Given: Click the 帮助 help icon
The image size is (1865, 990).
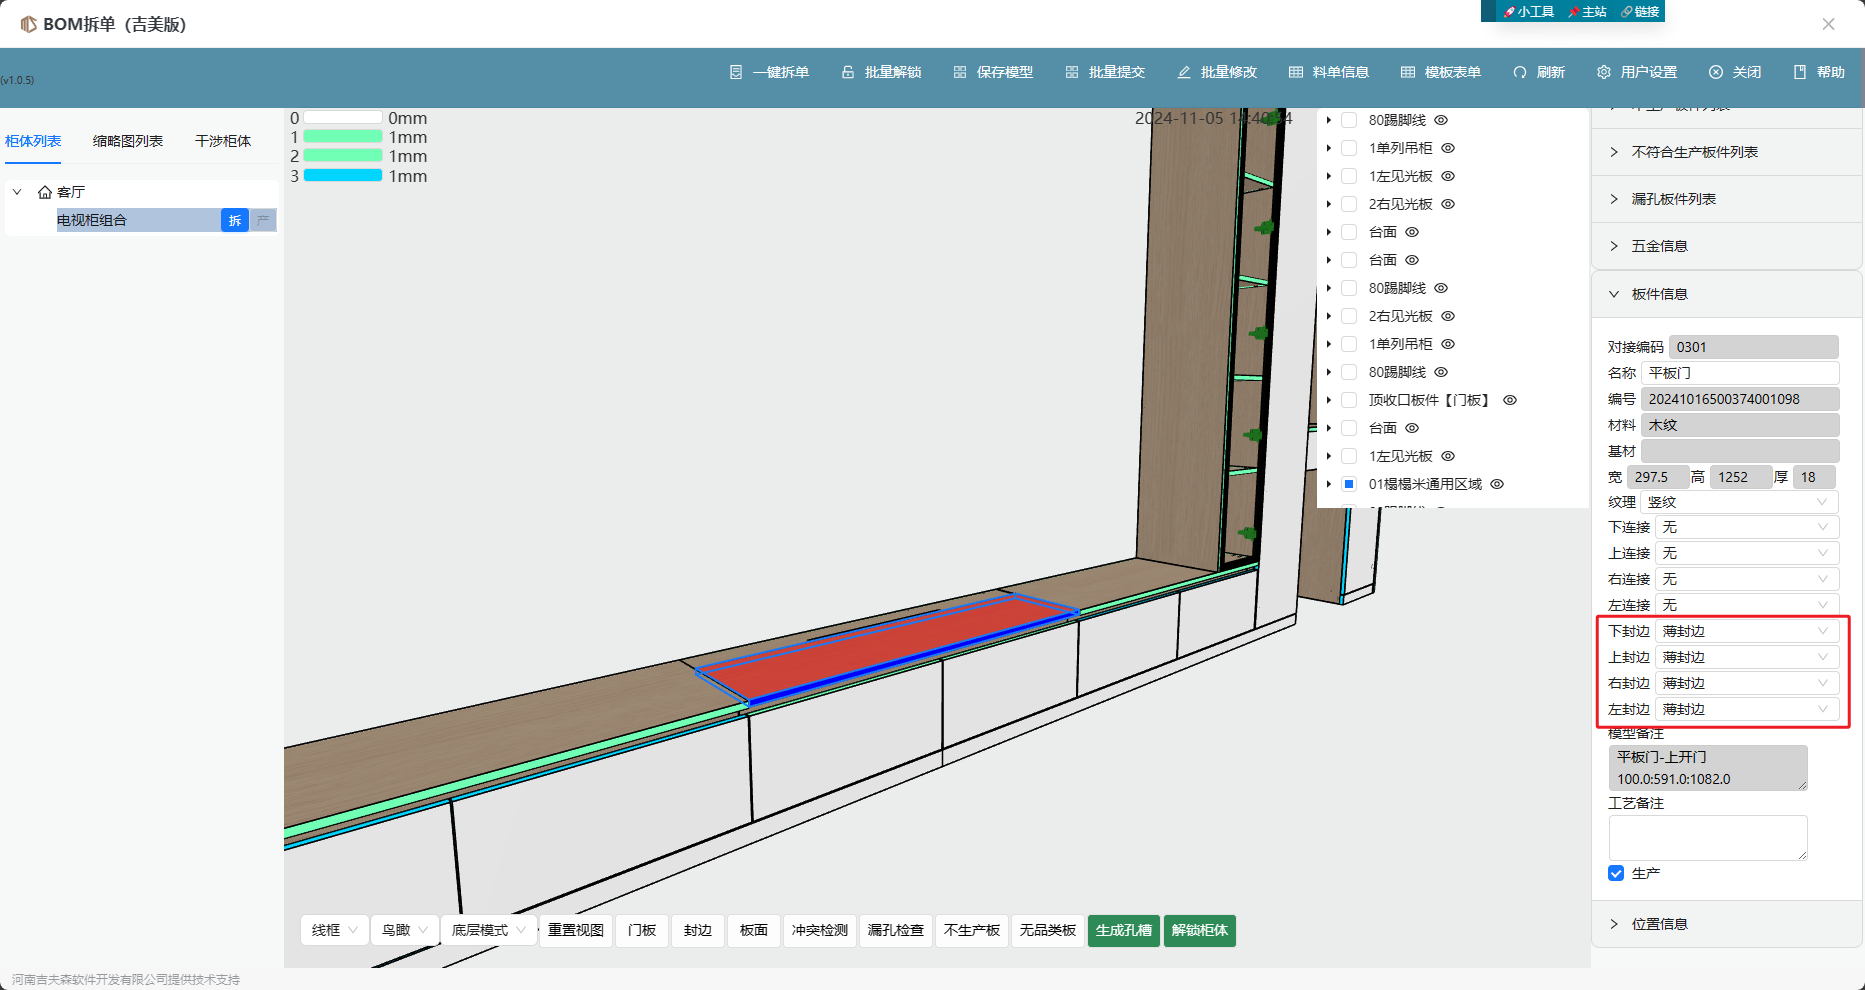Looking at the screenshot, I should [1800, 72].
